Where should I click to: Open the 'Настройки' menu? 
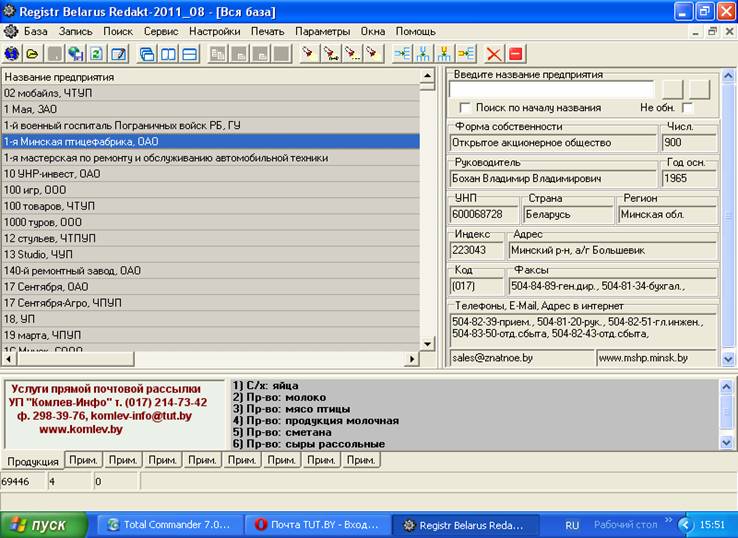[x=214, y=31]
